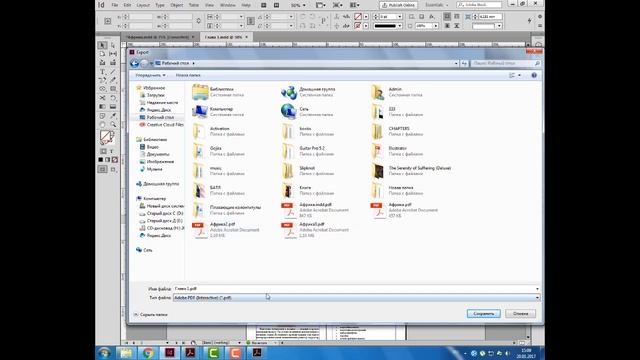Expand the address bar path dropdown
The height and width of the screenshot is (360, 640).
click(456, 63)
